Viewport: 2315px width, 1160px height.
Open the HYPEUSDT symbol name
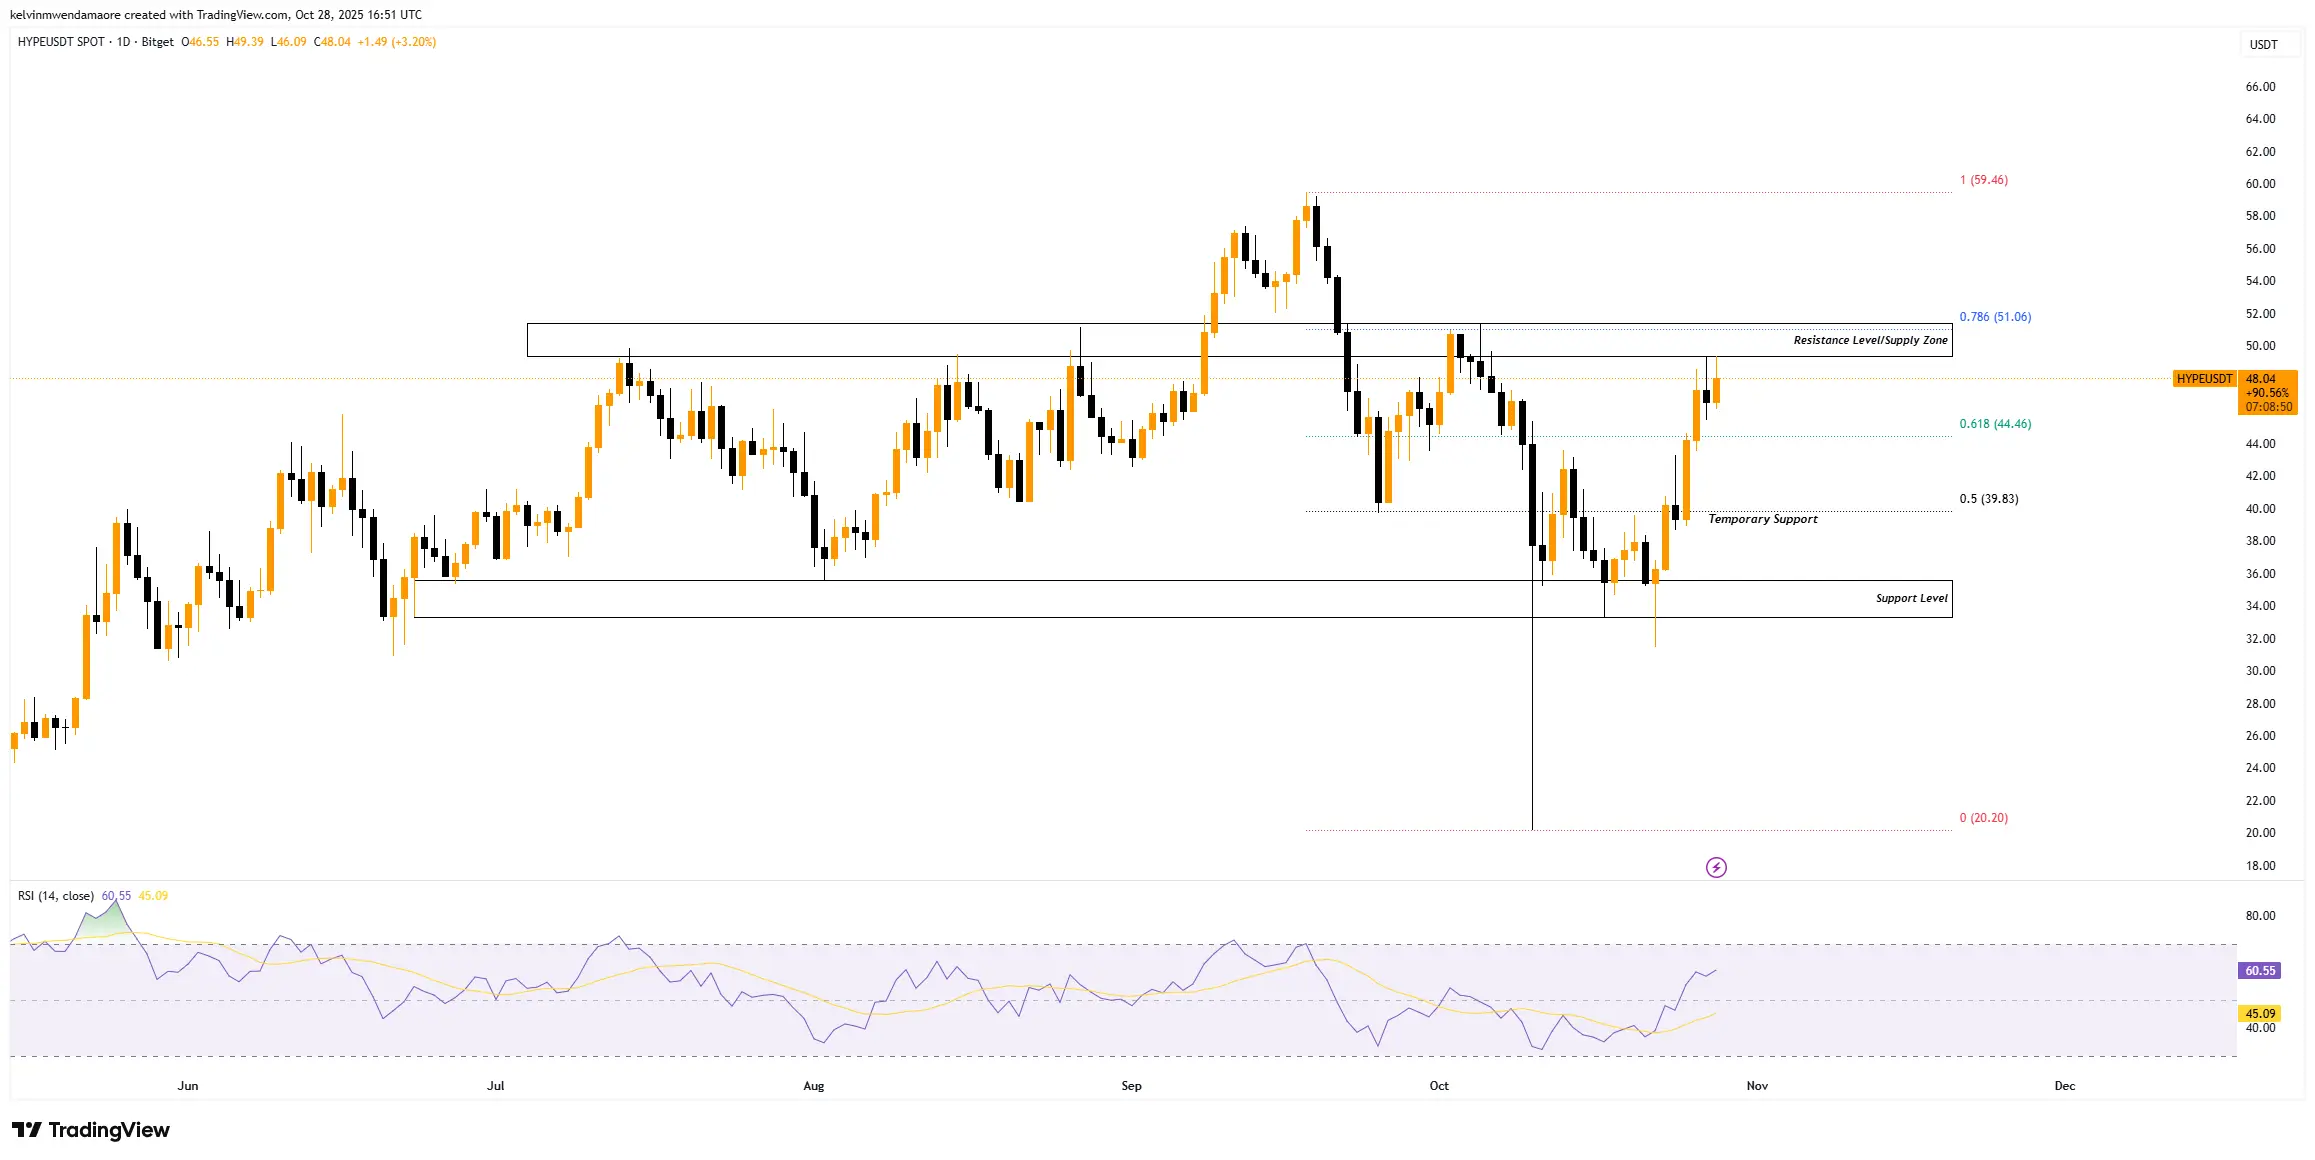coord(45,43)
